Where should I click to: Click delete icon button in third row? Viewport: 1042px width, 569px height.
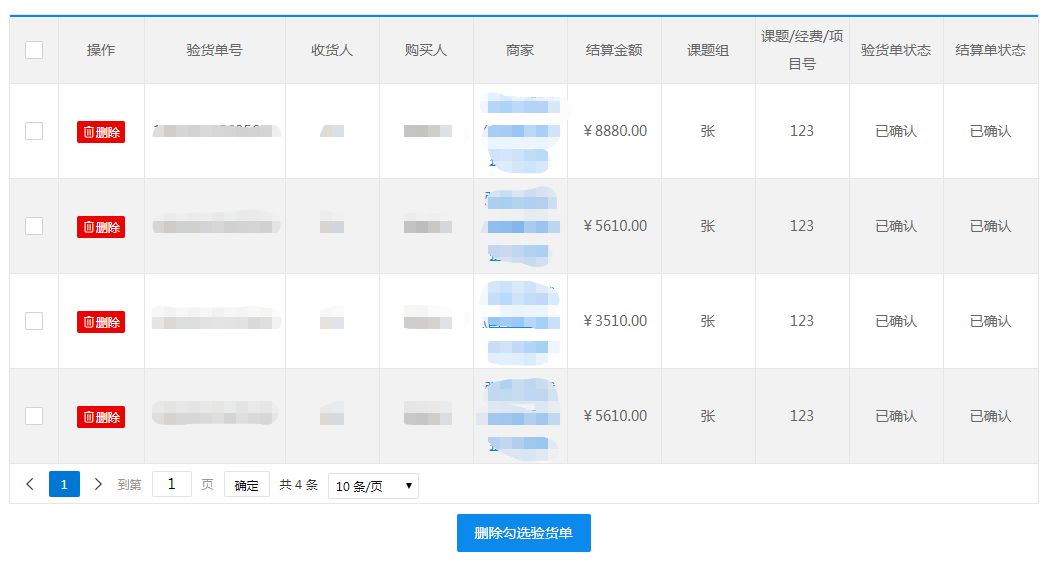tap(101, 322)
